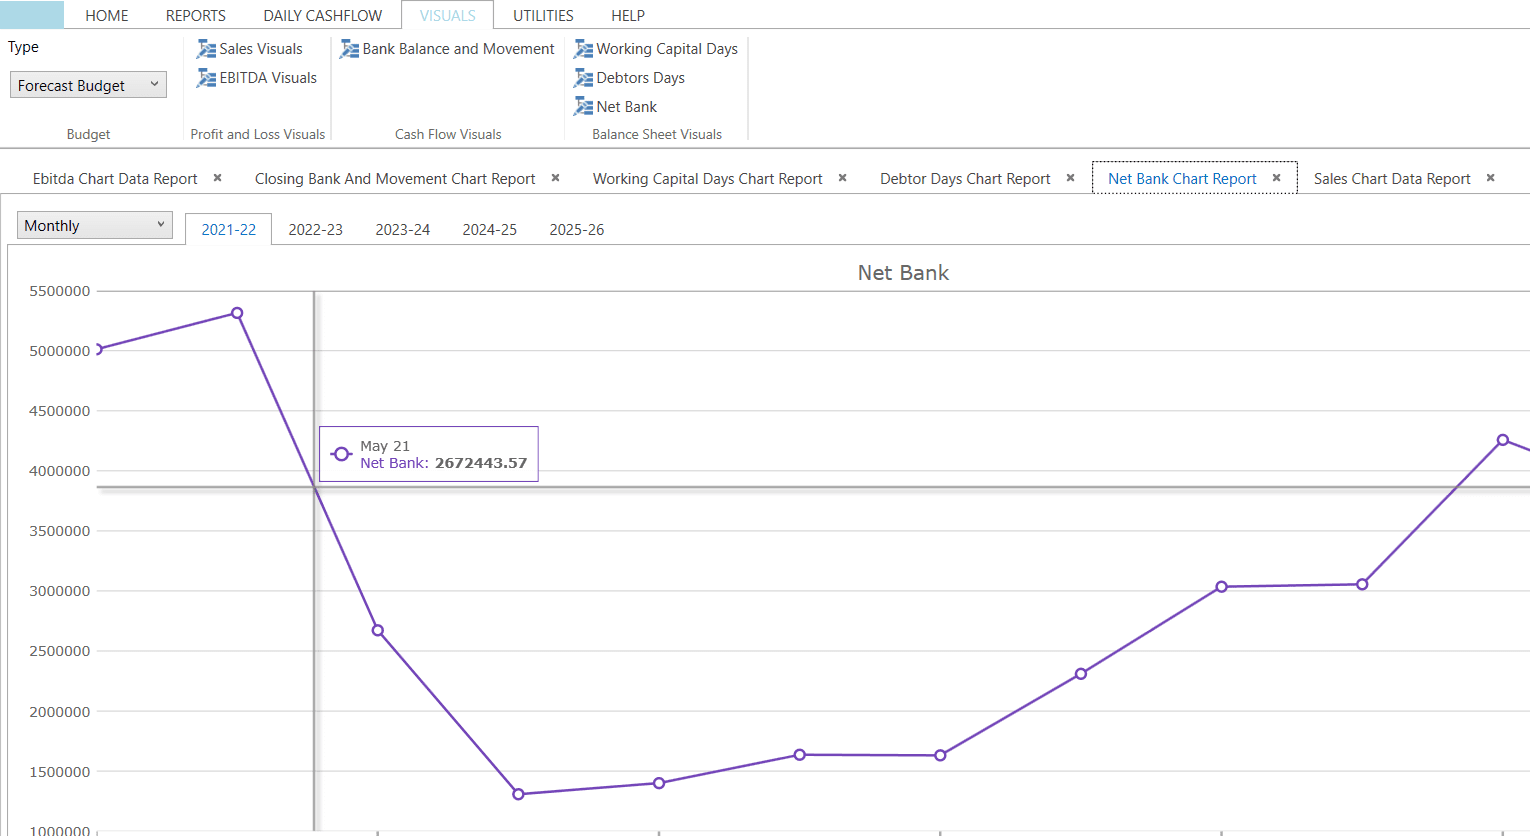Screen dimensions: 1530x836
Task: Close the Net Bank Chart Report tab
Action: click(x=1276, y=178)
